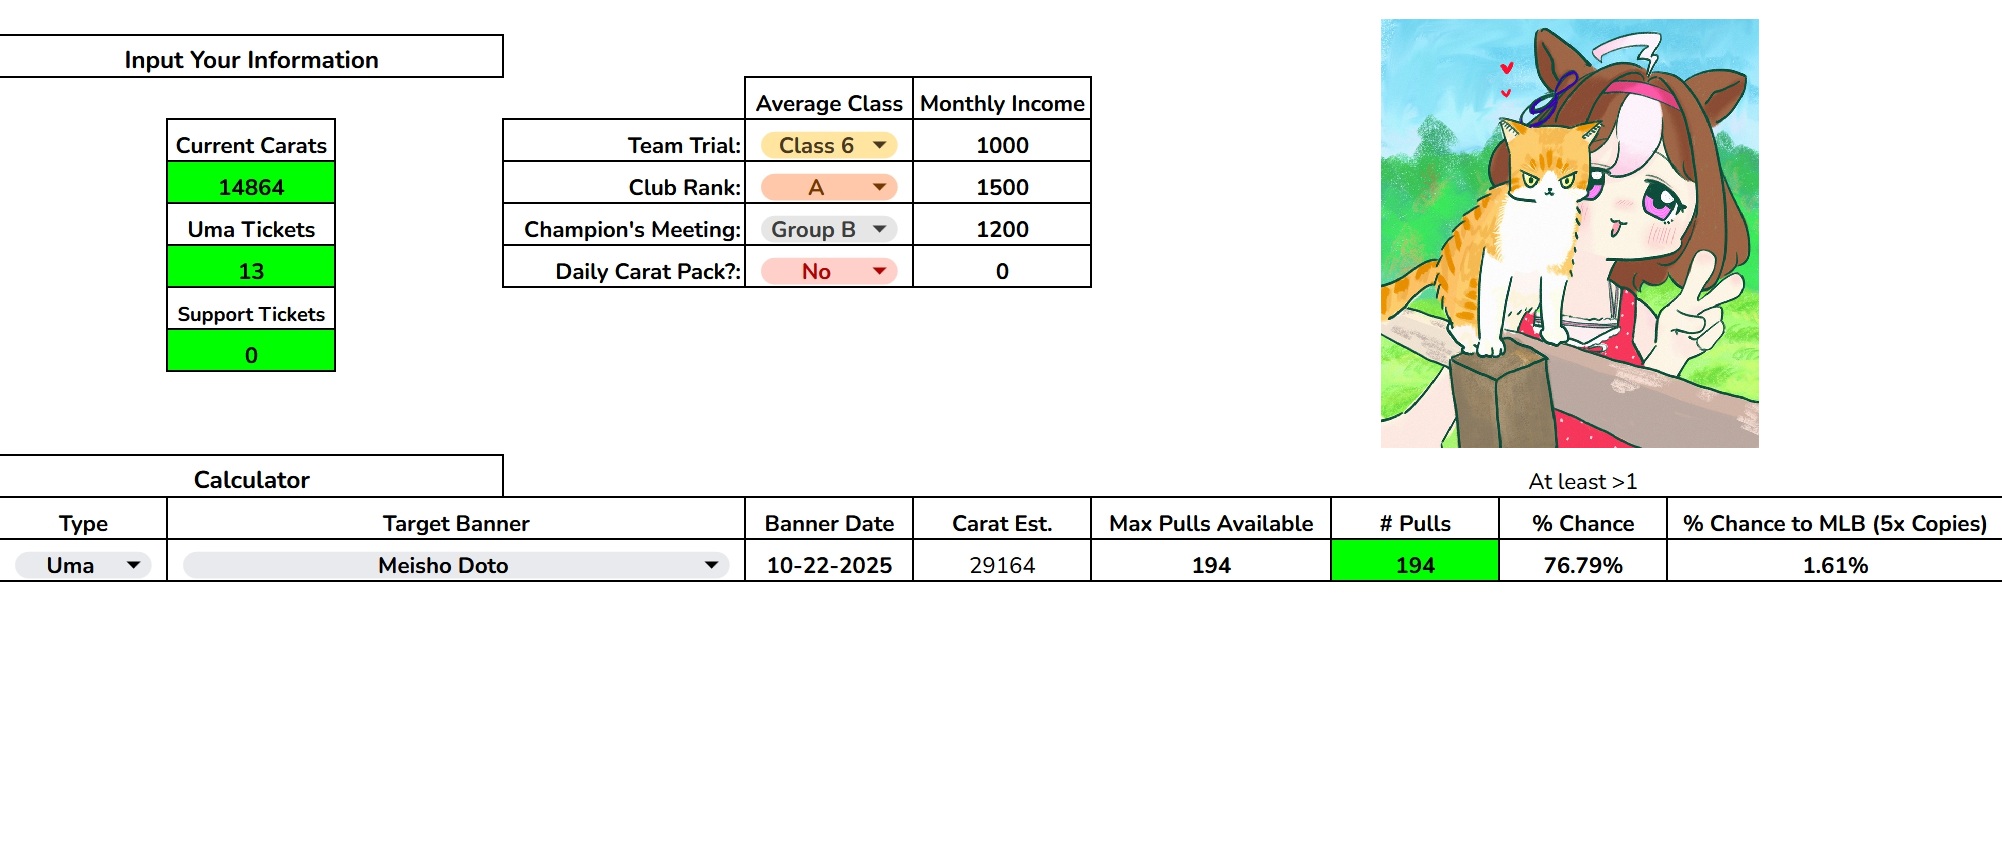Select the Current Carats value 14864
The image size is (2002, 855).
(x=251, y=187)
